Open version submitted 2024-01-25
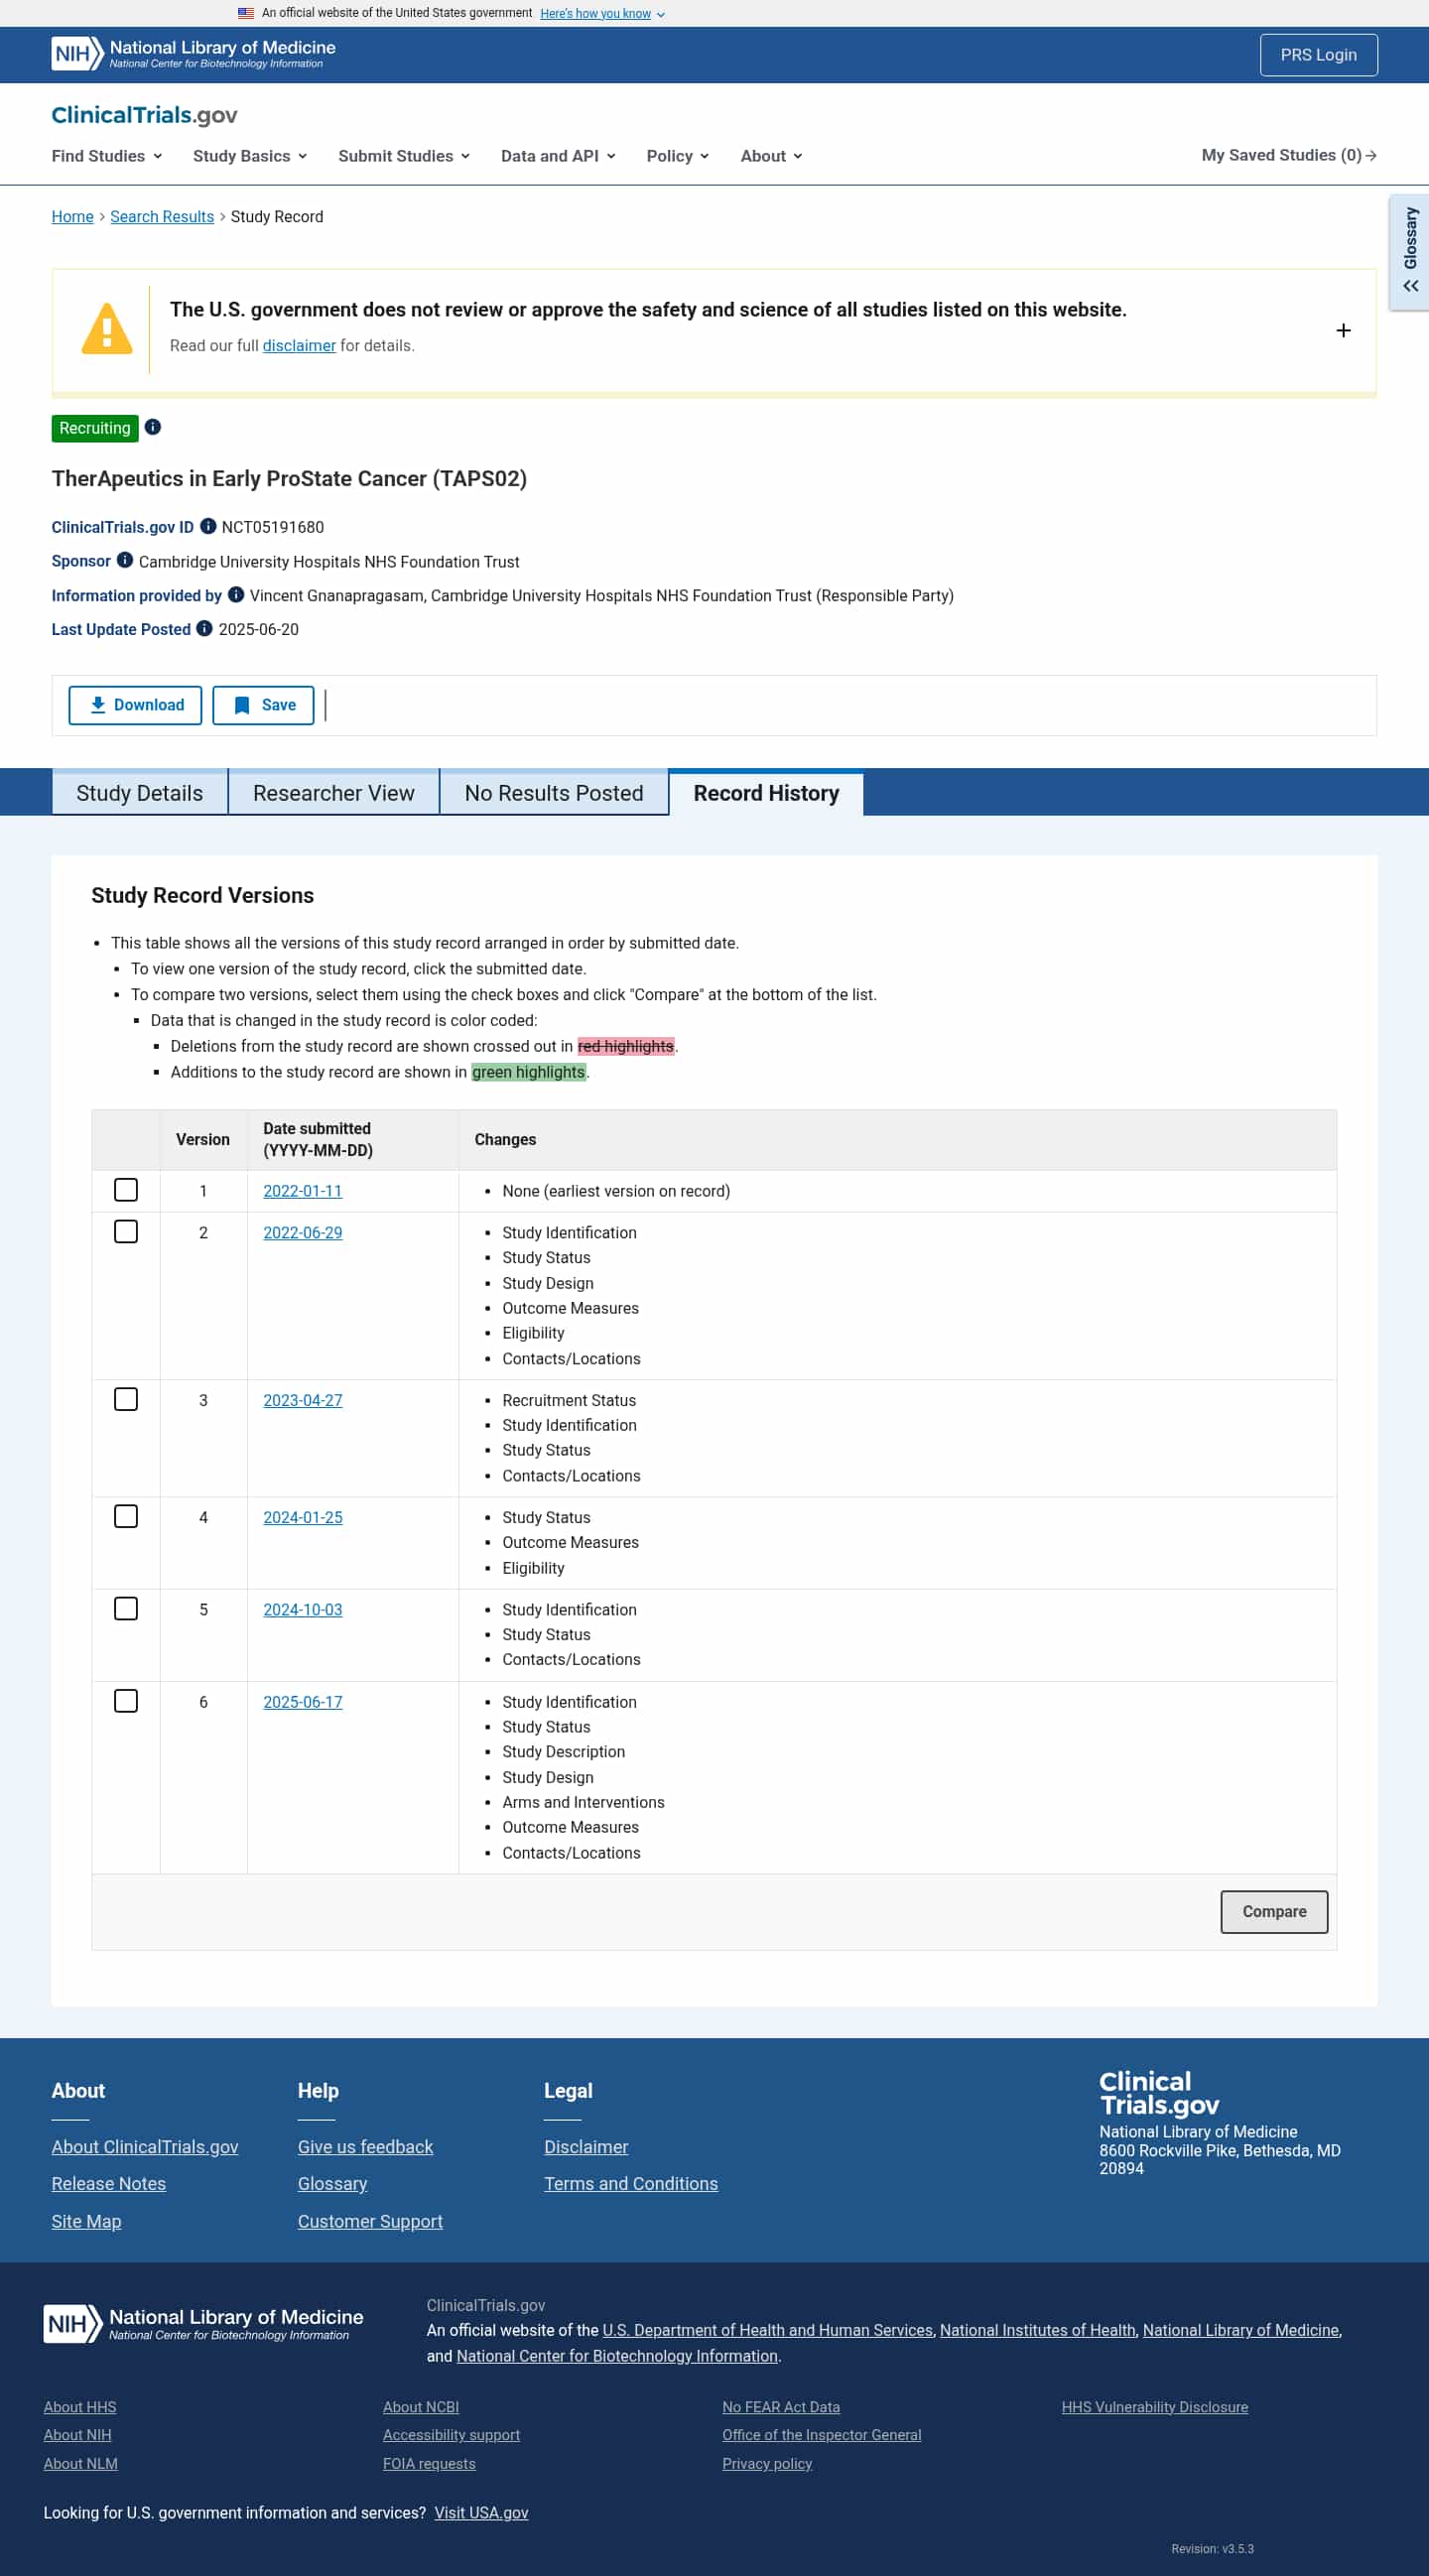This screenshot has height=2576, width=1429. [x=303, y=1517]
